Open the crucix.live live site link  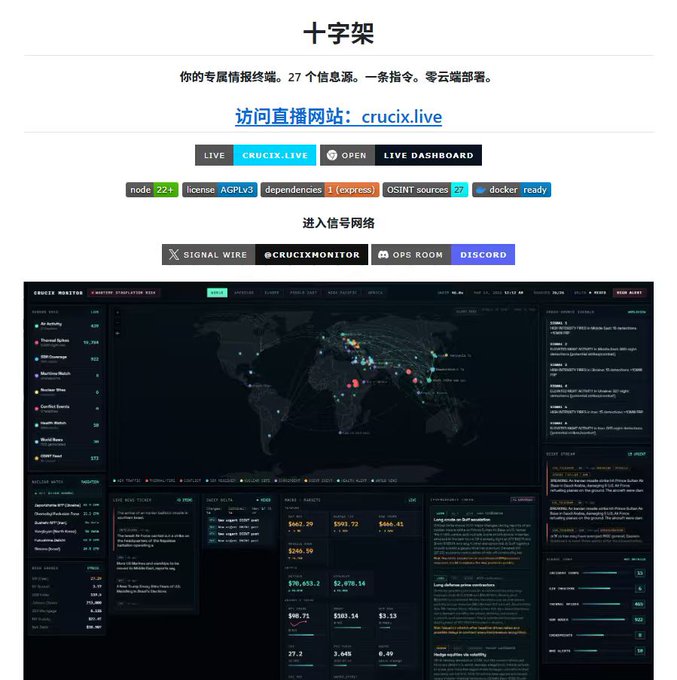pos(338,117)
